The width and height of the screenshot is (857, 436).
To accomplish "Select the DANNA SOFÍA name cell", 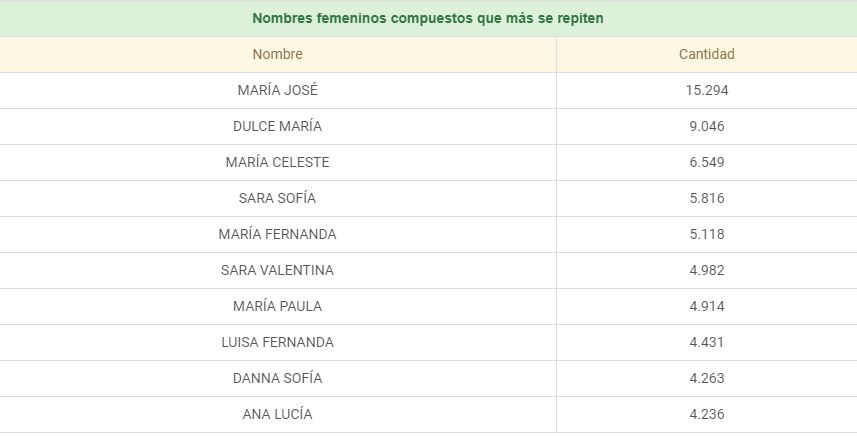I will (277, 378).
